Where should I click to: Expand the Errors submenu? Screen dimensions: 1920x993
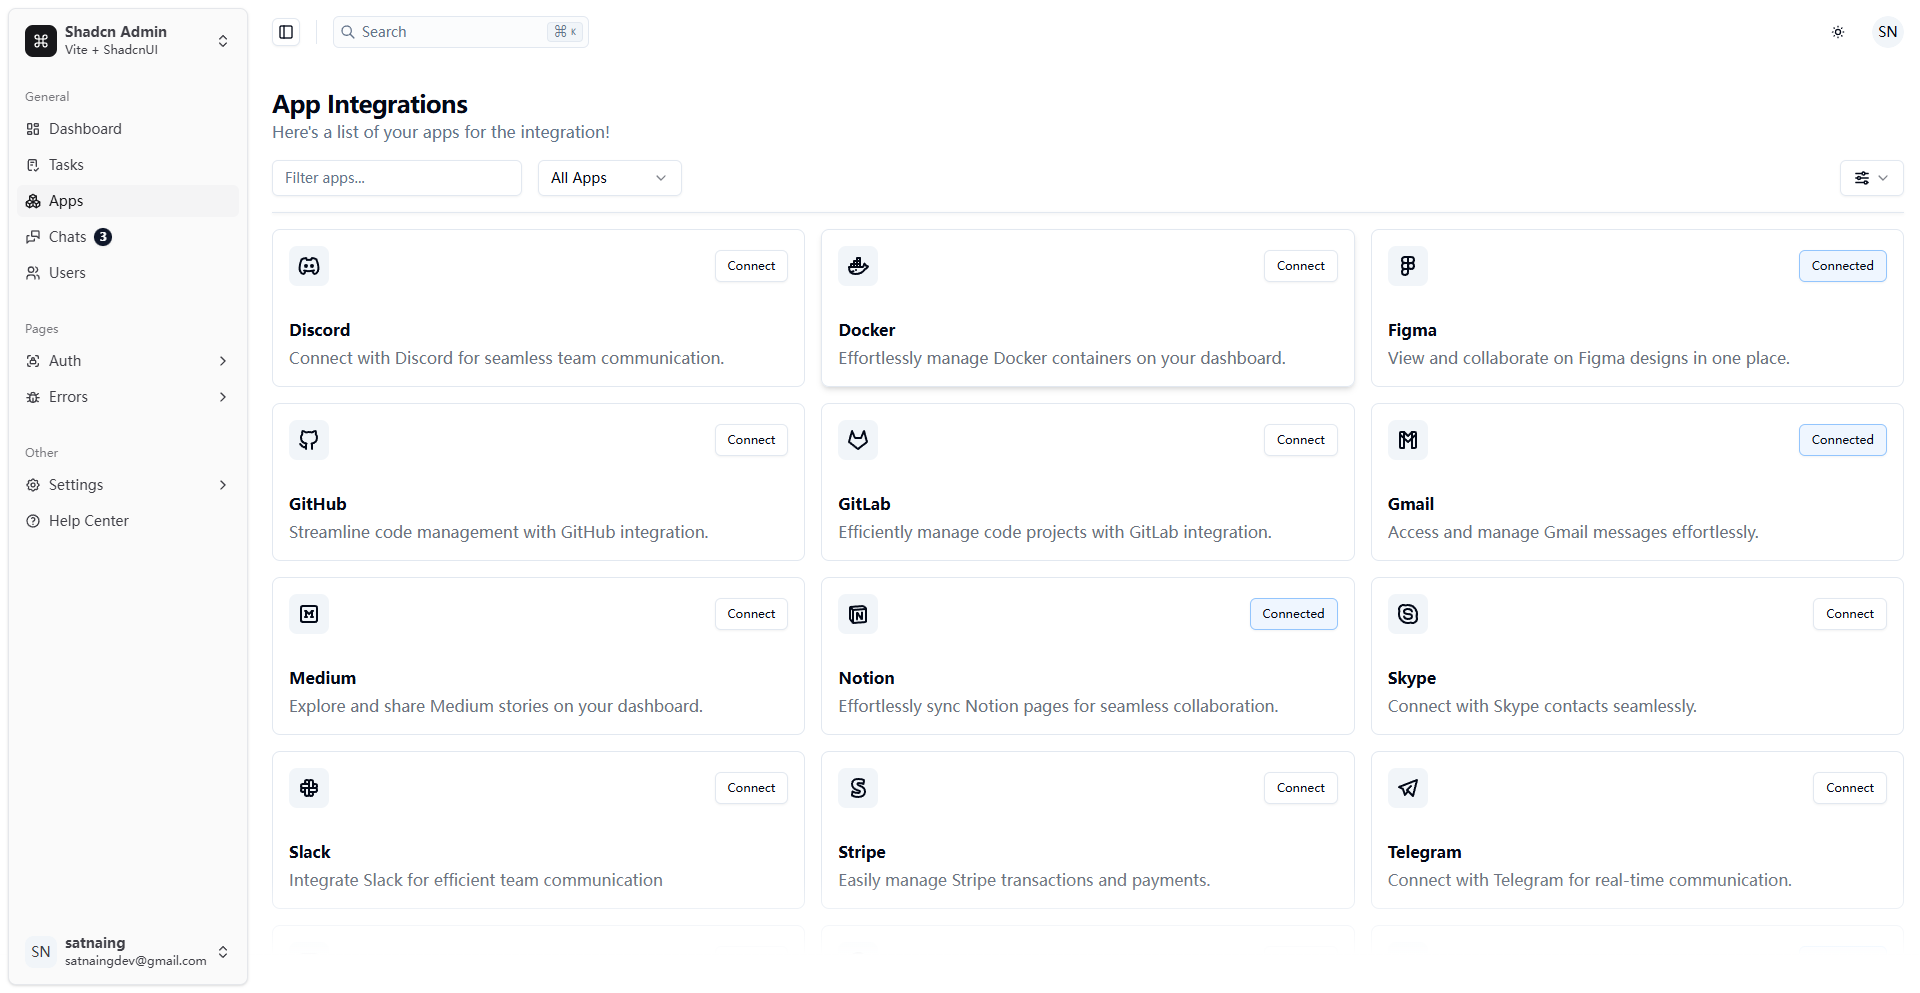point(128,397)
